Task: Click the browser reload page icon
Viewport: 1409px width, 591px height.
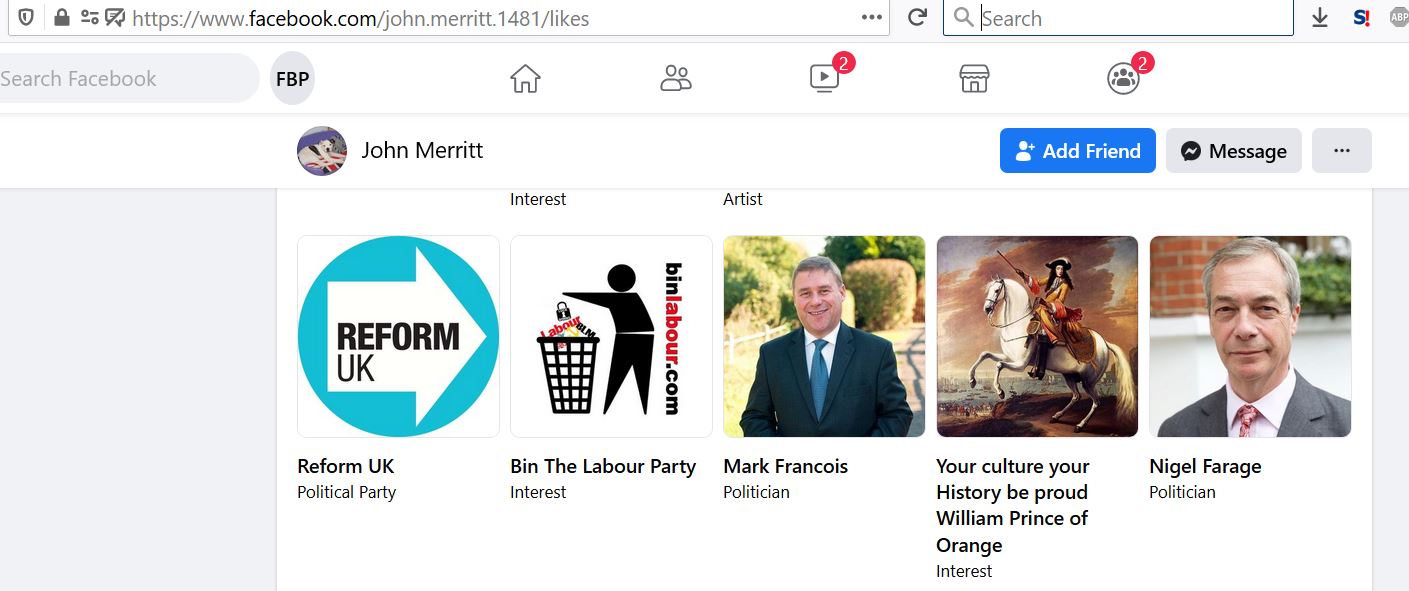Action: tap(916, 18)
